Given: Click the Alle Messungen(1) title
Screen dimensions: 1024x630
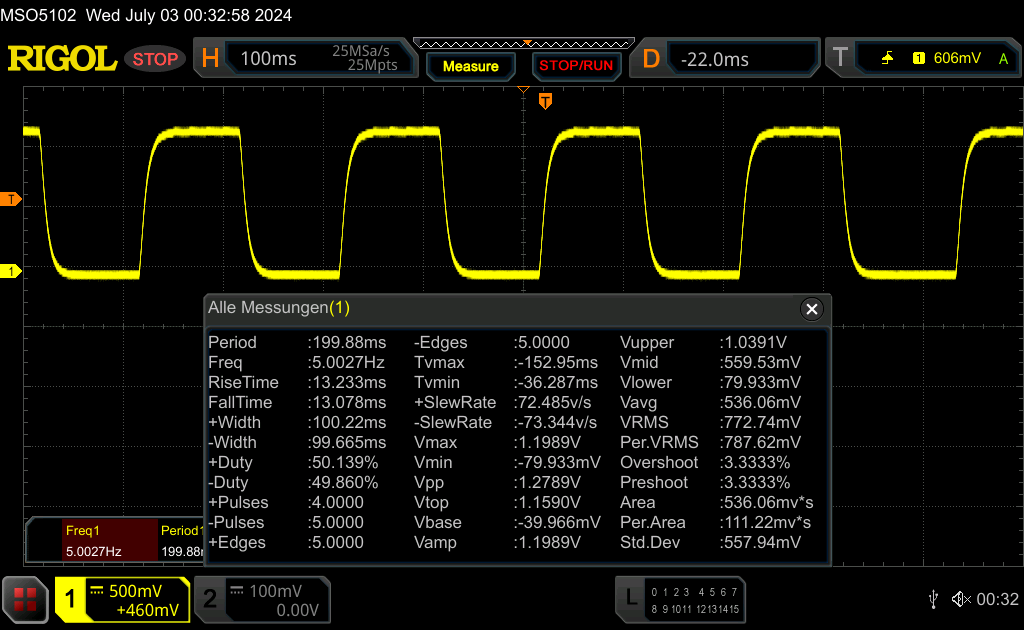Looking at the screenshot, I should coord(279,307).
